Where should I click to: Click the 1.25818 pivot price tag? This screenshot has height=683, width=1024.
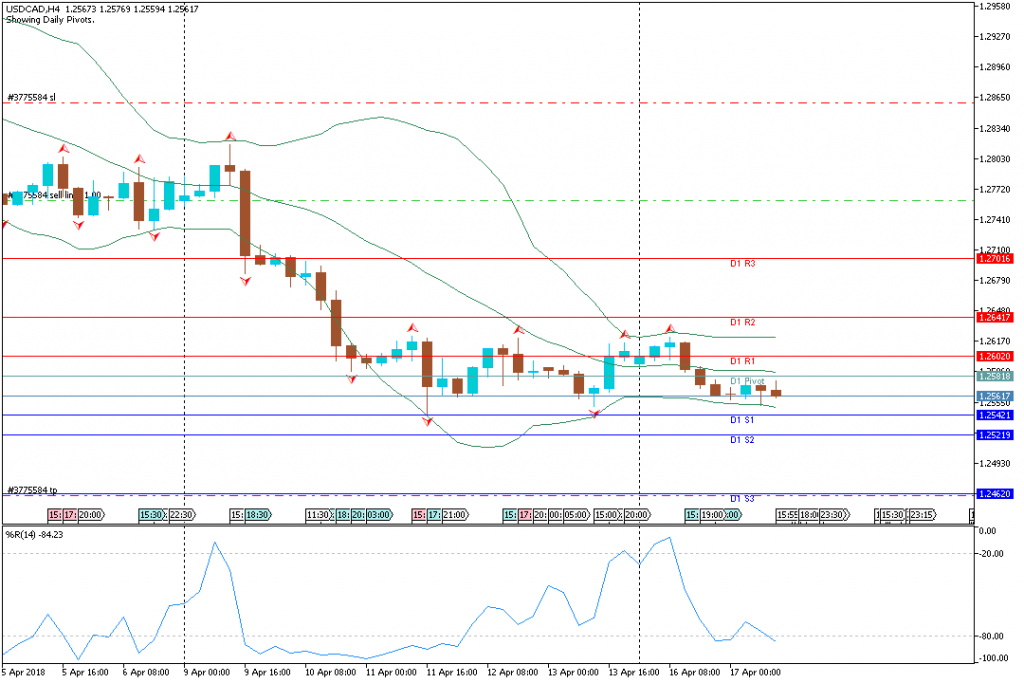point(995,376)
